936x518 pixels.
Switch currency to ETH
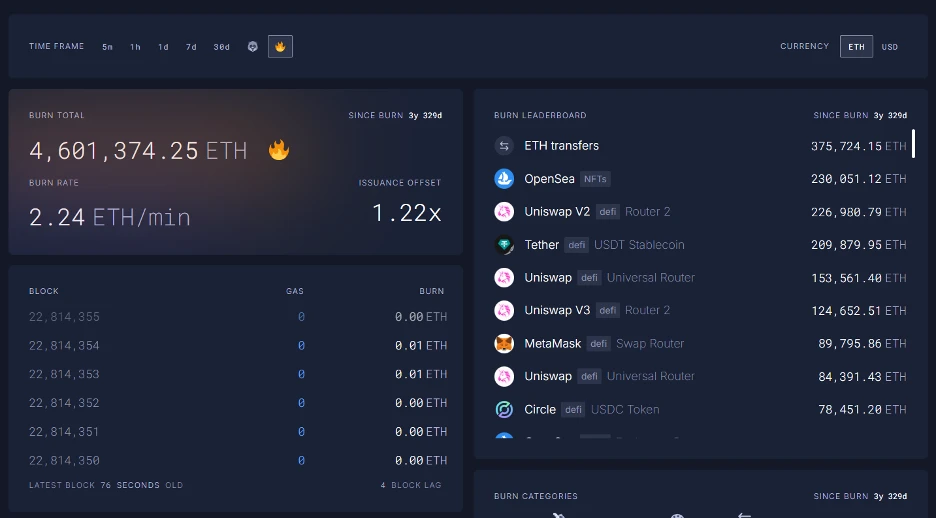click(856, 47)
